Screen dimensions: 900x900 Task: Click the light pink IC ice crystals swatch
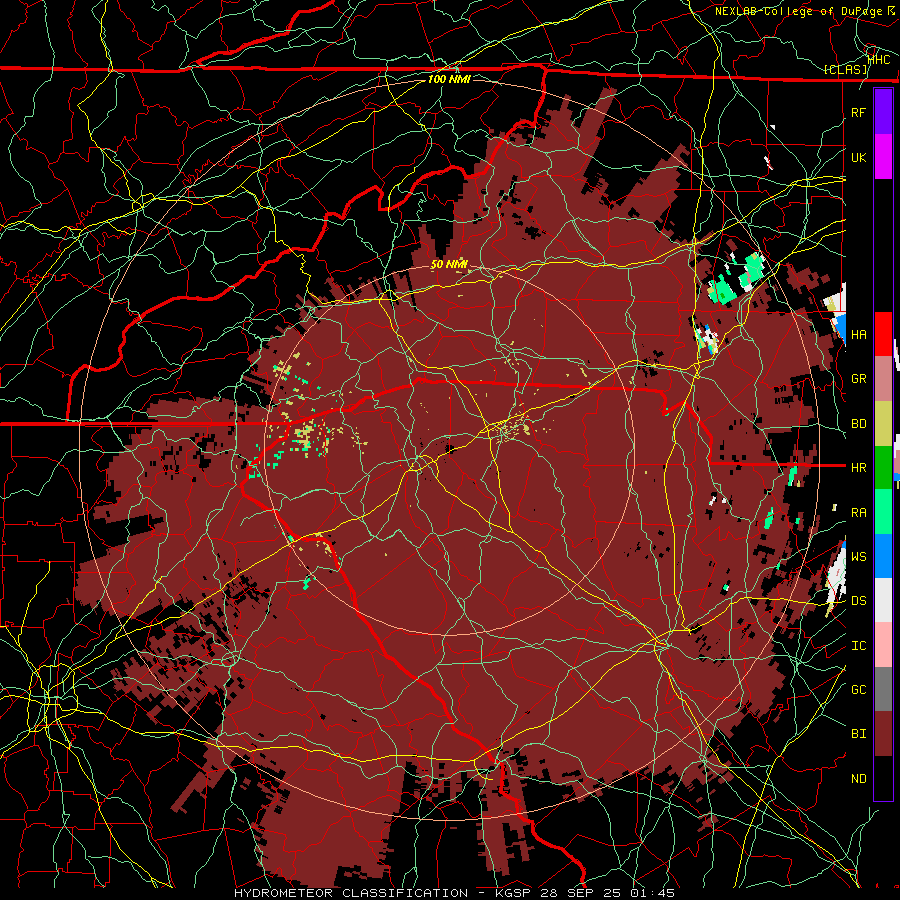(883, 645)
